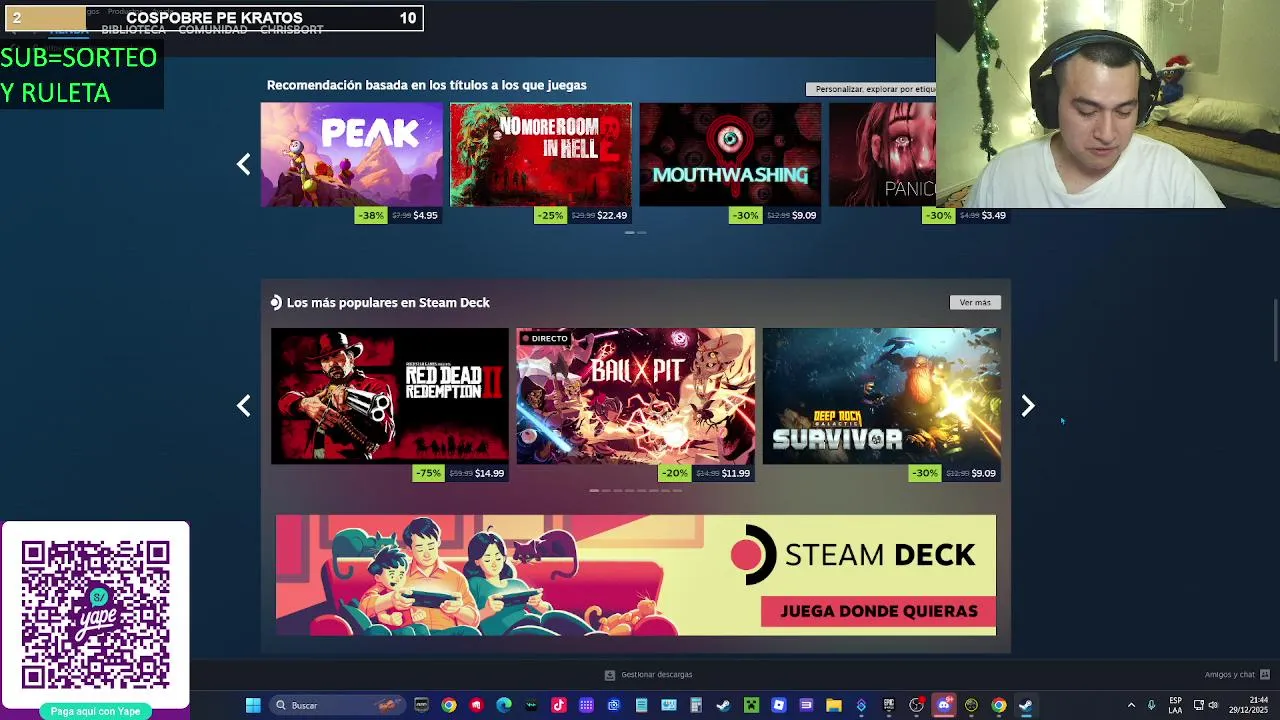Open Roblox from the taskbar

point(778,705)
